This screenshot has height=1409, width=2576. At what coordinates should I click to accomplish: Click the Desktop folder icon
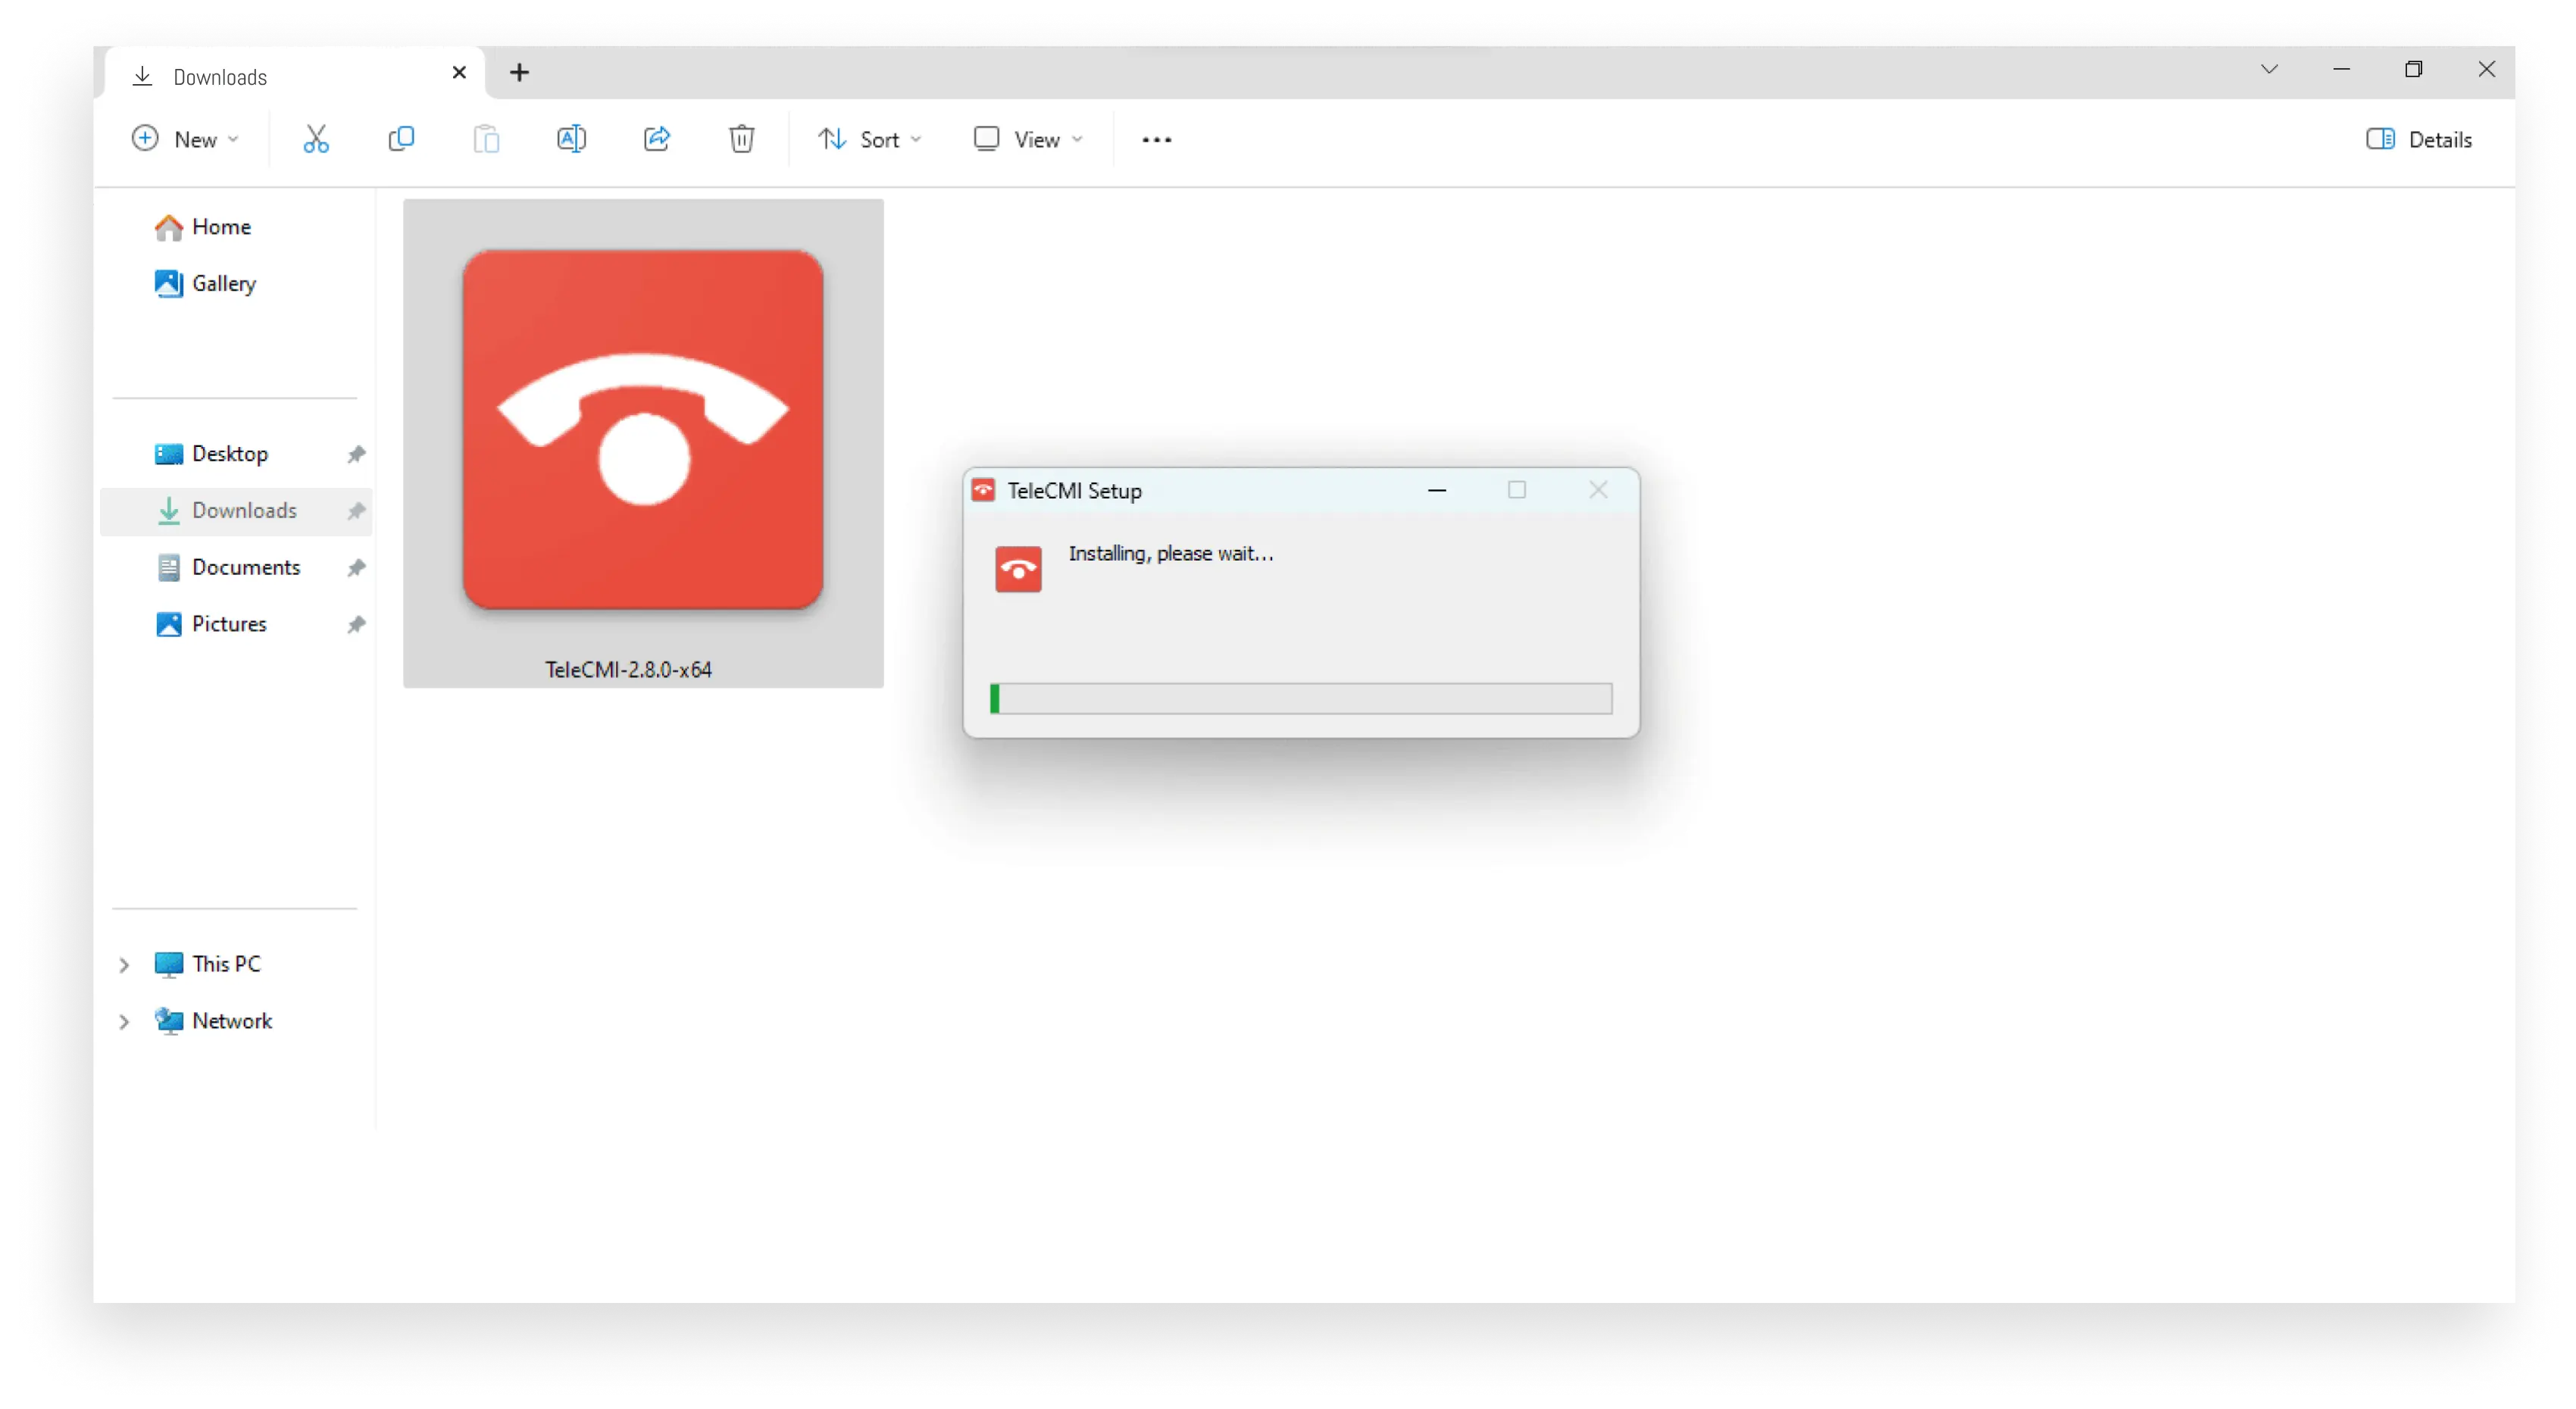[x=168, y=453]
